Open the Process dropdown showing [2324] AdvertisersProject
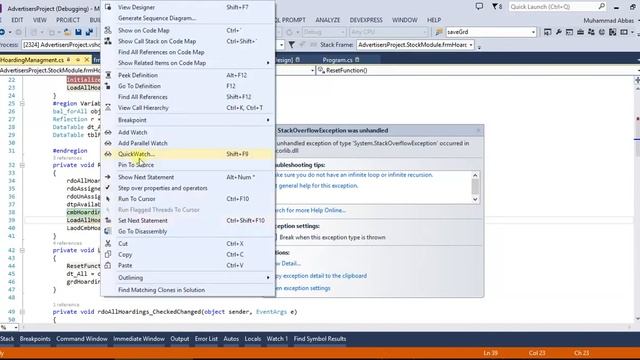 pyautogui.click(x=281, y=44)
